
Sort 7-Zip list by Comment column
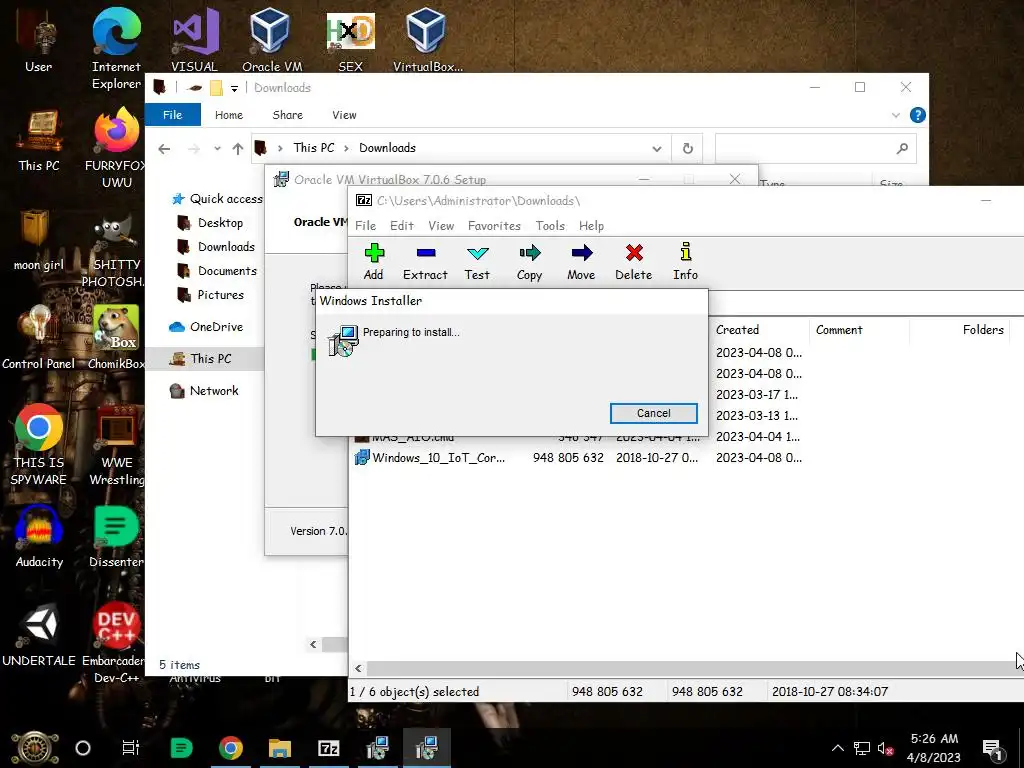click(x=859, y=330)
